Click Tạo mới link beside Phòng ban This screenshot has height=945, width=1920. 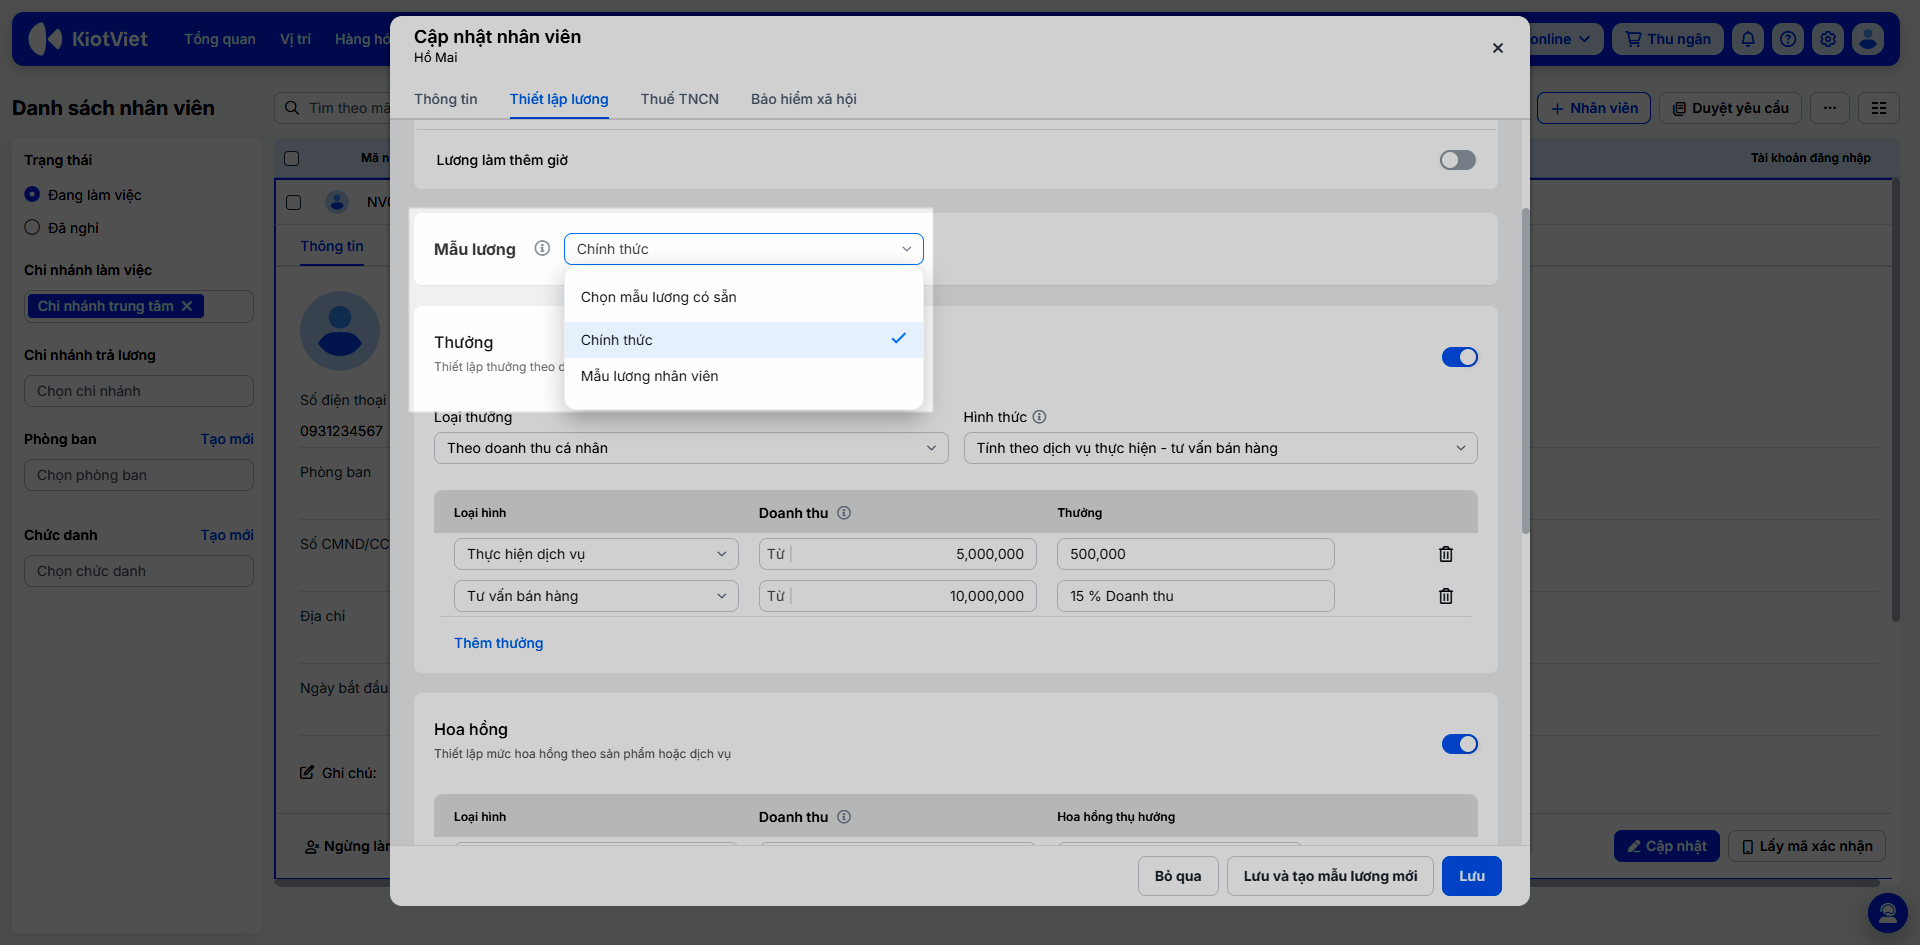227,439
